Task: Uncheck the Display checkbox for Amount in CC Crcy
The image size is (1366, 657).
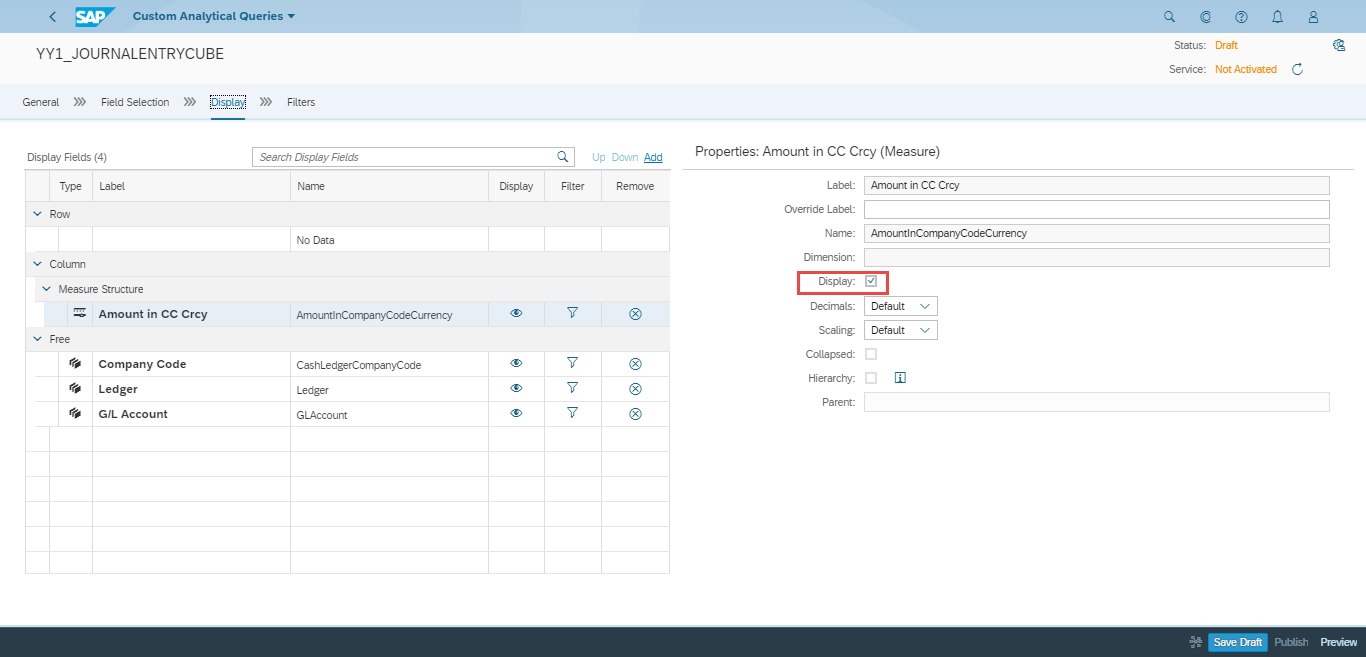Action: point(871,281)
